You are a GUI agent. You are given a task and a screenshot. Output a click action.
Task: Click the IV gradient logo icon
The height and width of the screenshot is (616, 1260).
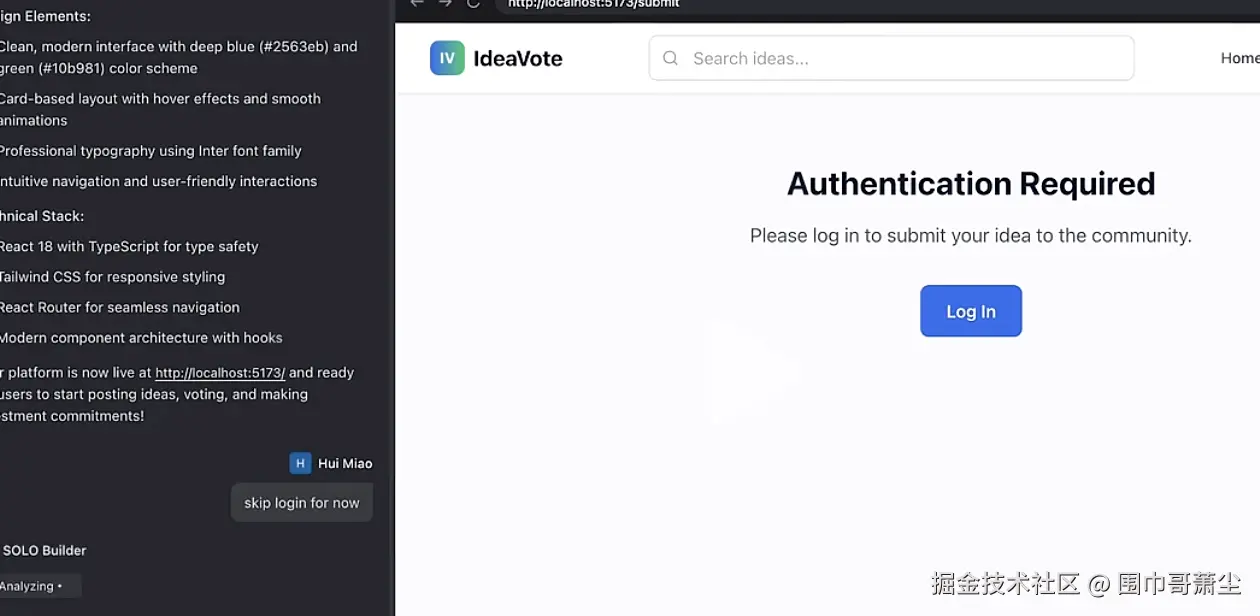447,58
